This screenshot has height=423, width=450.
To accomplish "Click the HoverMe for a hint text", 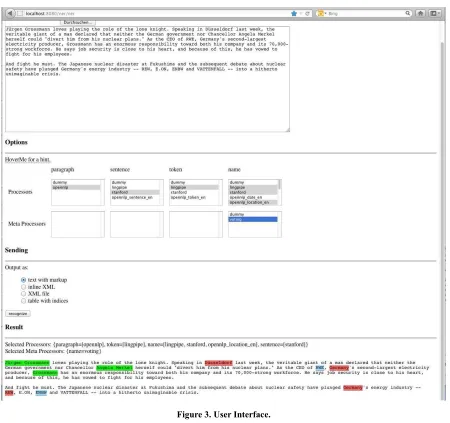I will pyautogui.click(x=28, y=159).
